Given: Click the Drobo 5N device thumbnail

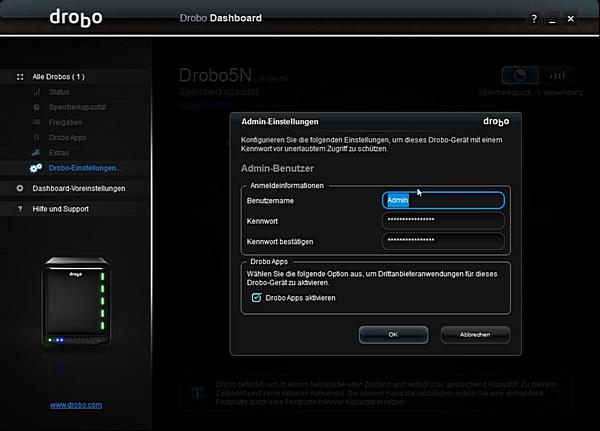Looking at the screenshot, I should [76, 301].
